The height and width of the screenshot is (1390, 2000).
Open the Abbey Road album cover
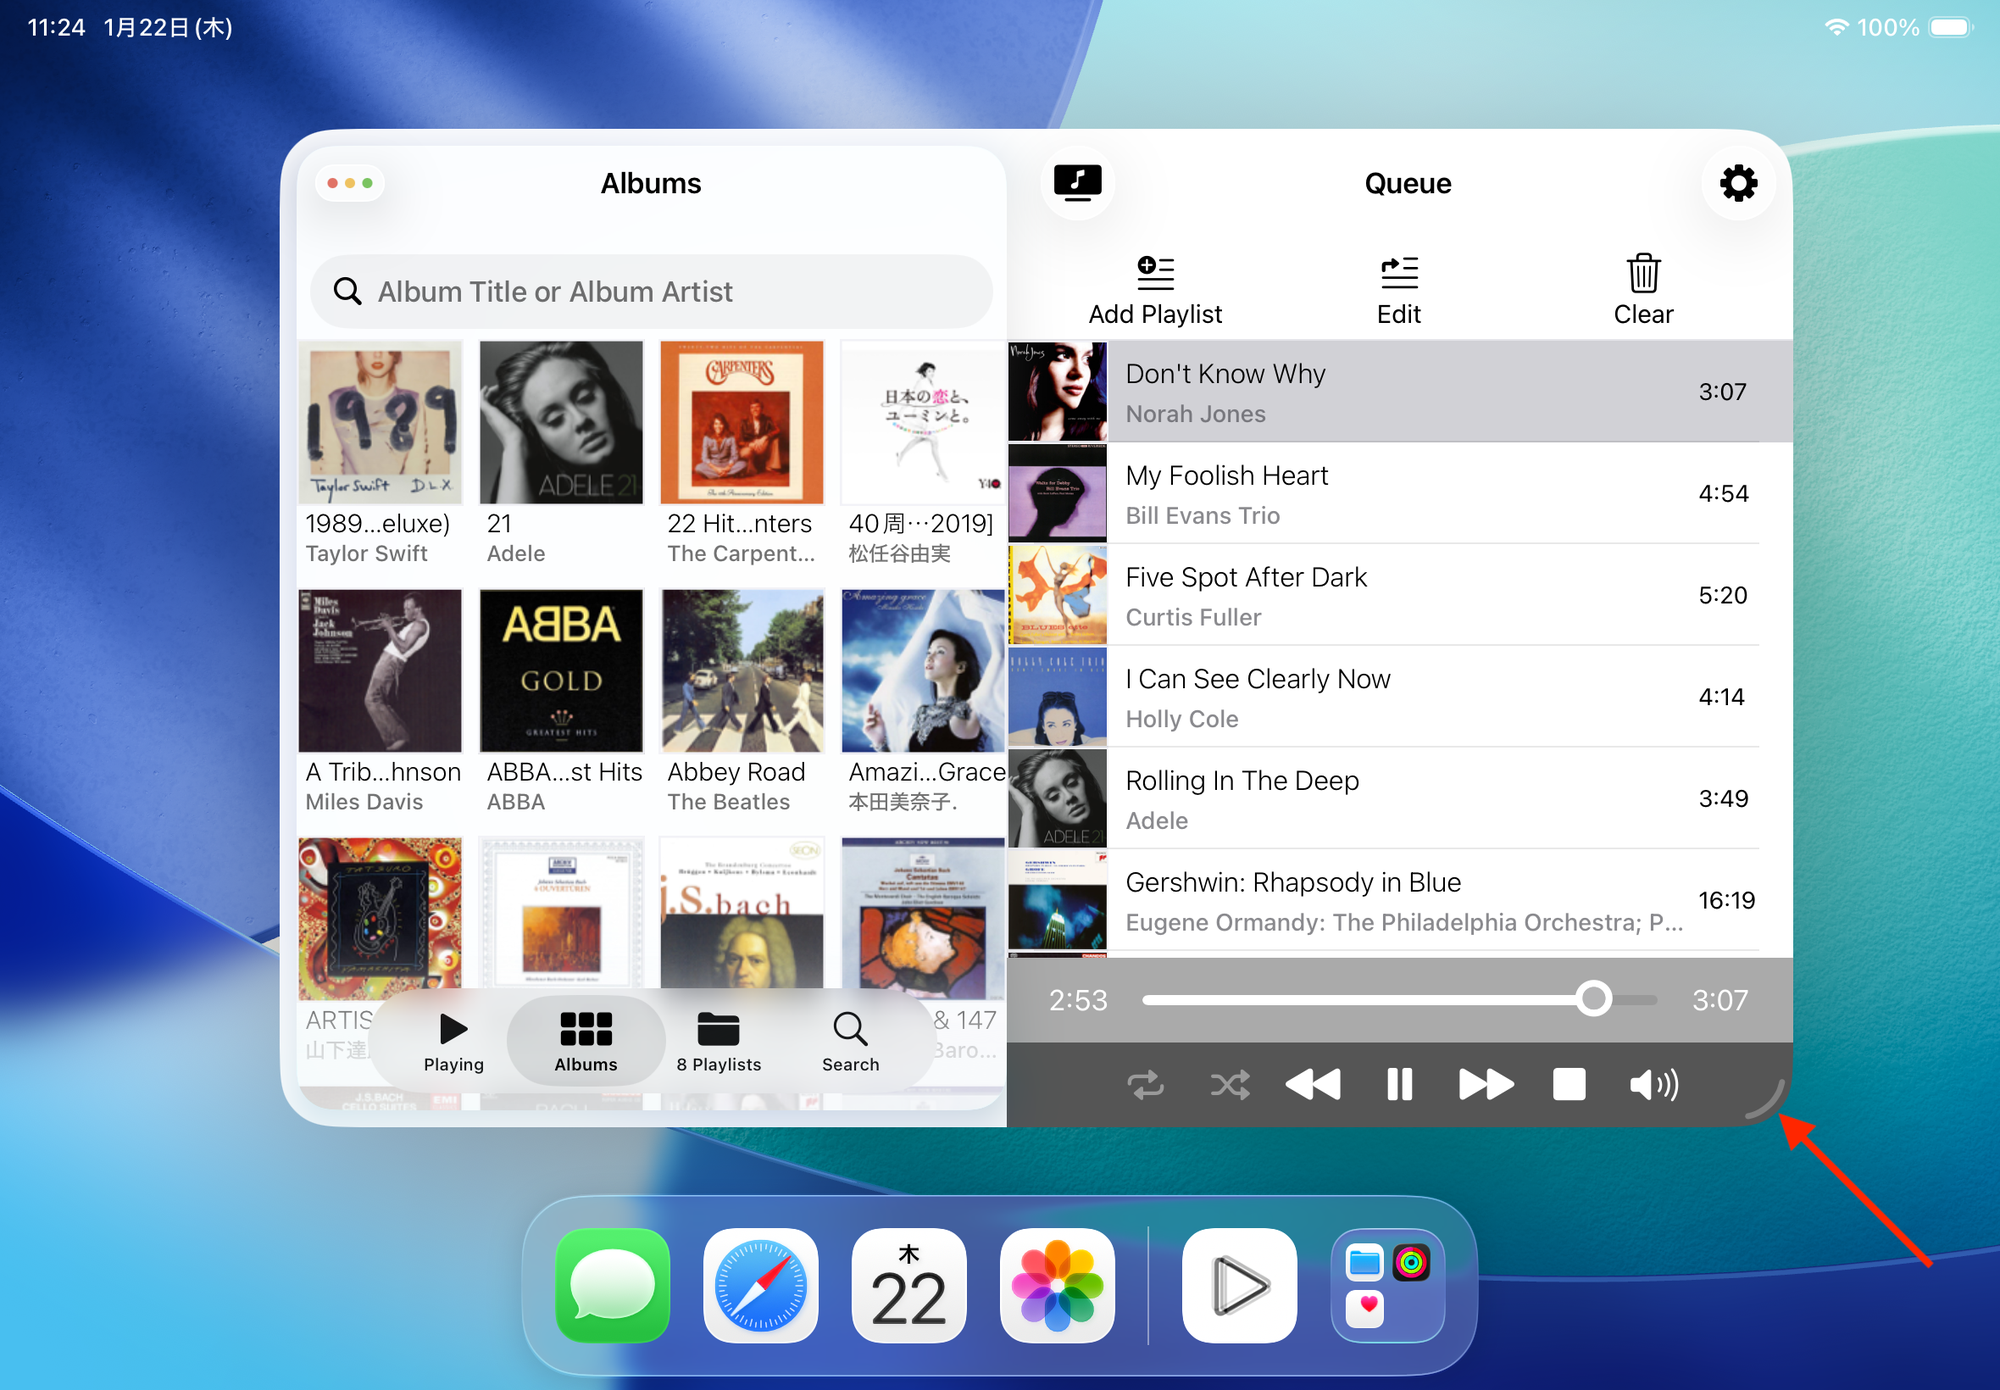742,671
